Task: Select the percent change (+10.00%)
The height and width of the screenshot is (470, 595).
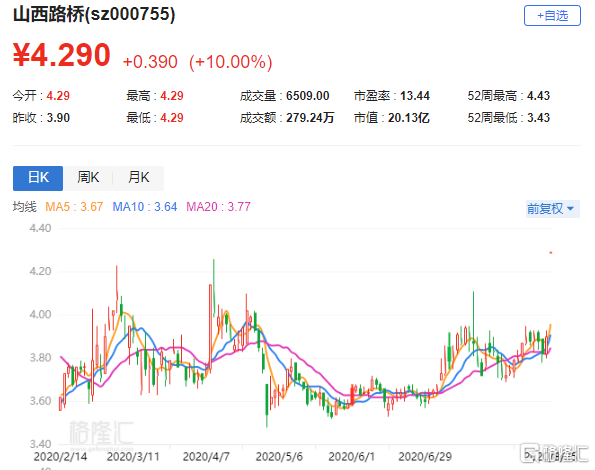Action: click(231, 62)
